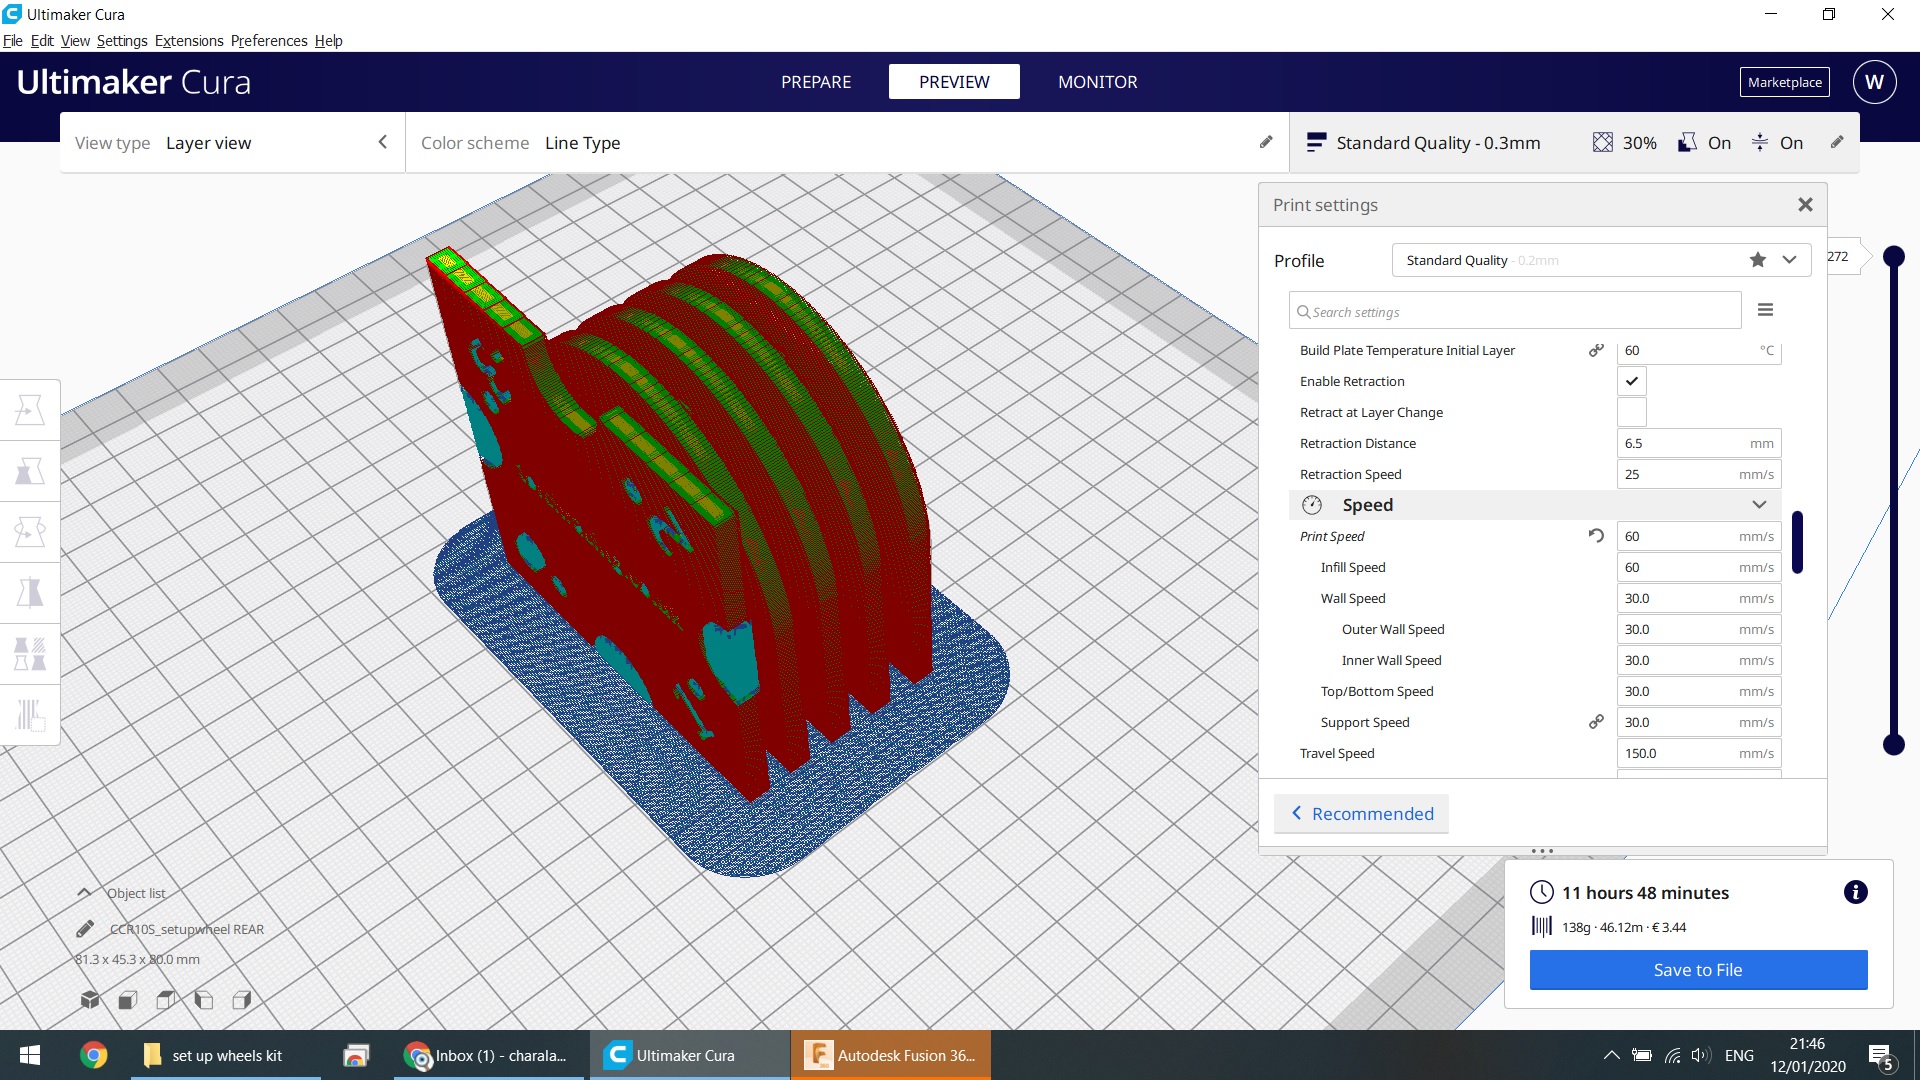Close the Print settings panel
This screenshot has height=1080, width=1920.
click(x=1805, y=205)
